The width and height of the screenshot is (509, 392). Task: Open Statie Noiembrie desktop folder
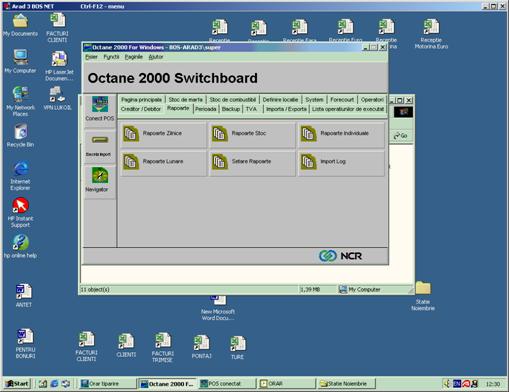[423, 296]
